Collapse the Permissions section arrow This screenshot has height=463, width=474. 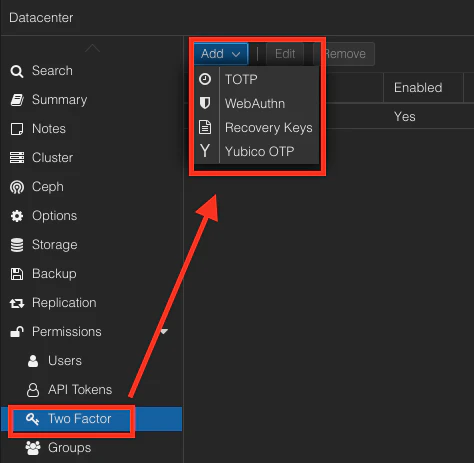tap(164, 331)
